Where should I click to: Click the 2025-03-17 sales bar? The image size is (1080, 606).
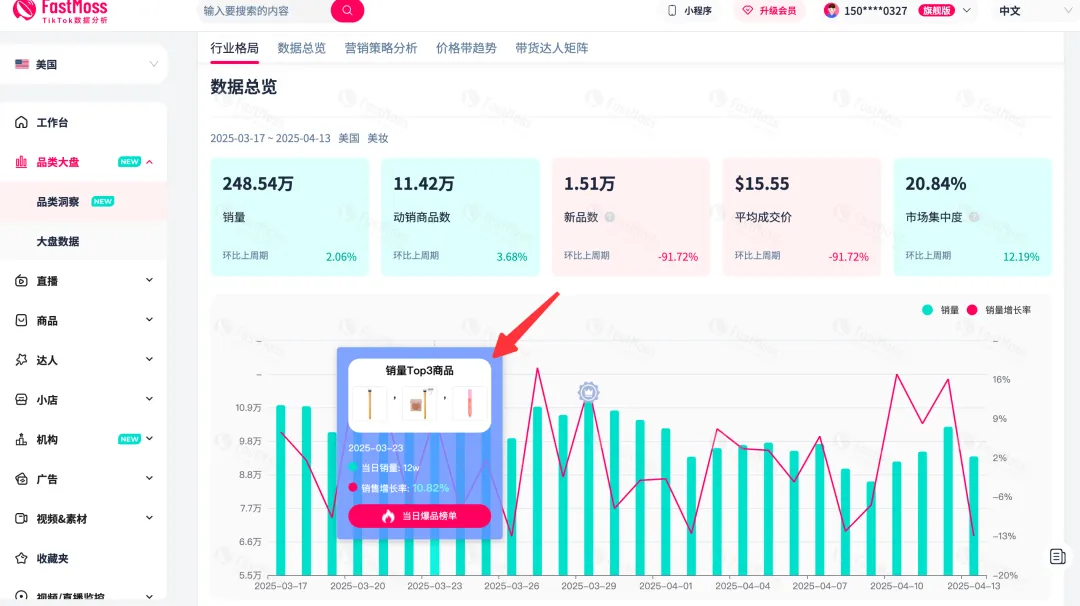coord(280,490)
